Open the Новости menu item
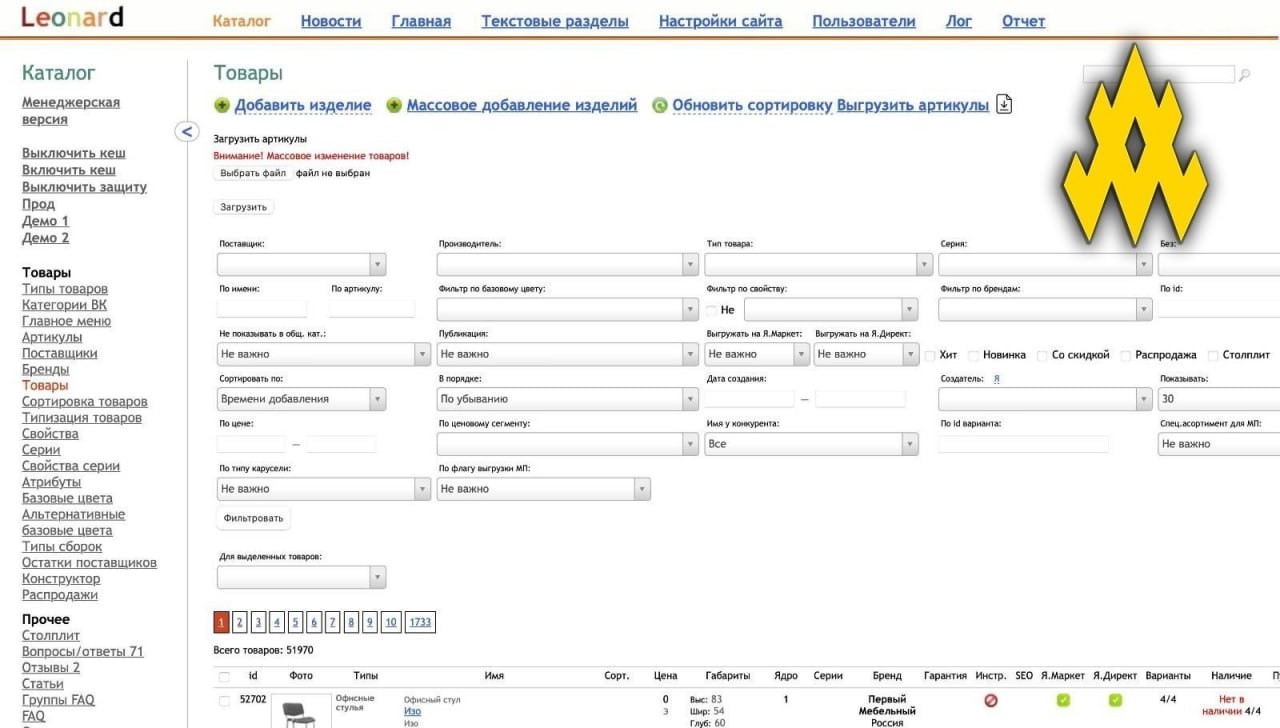Screen dimensions: 1280x728 331,21
